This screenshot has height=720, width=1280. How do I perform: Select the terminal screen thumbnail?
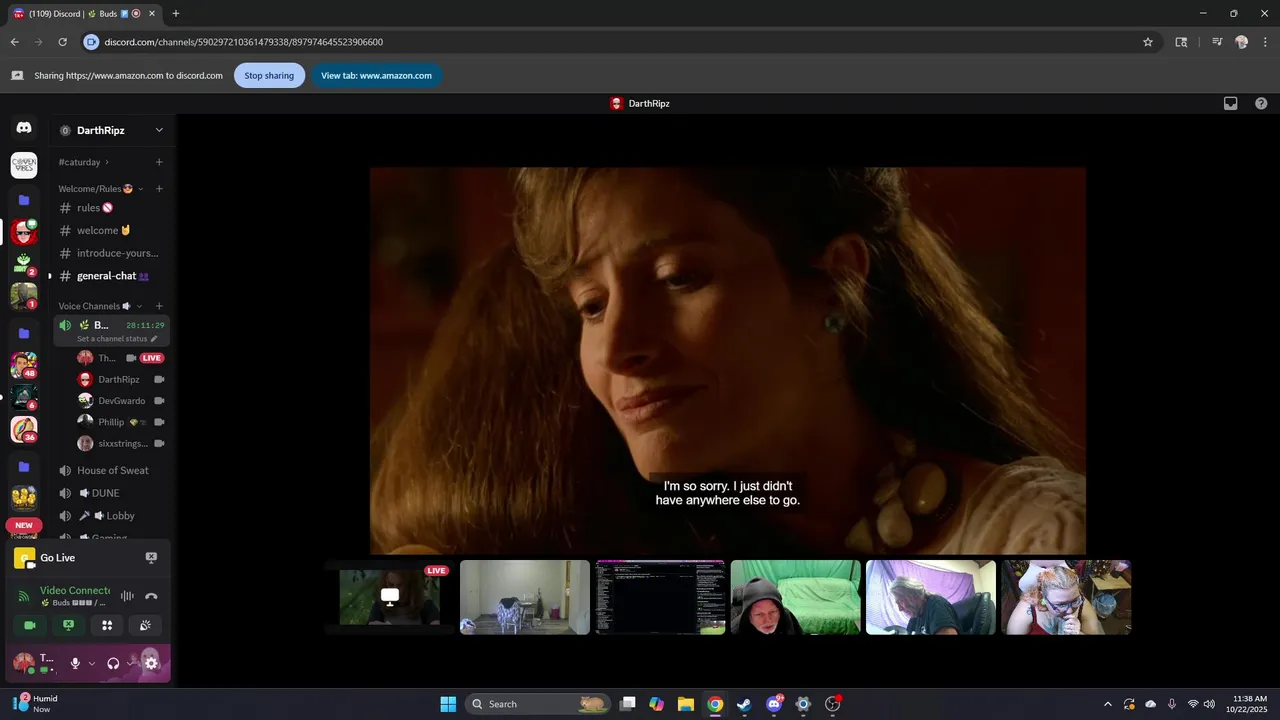click(660, 597)
